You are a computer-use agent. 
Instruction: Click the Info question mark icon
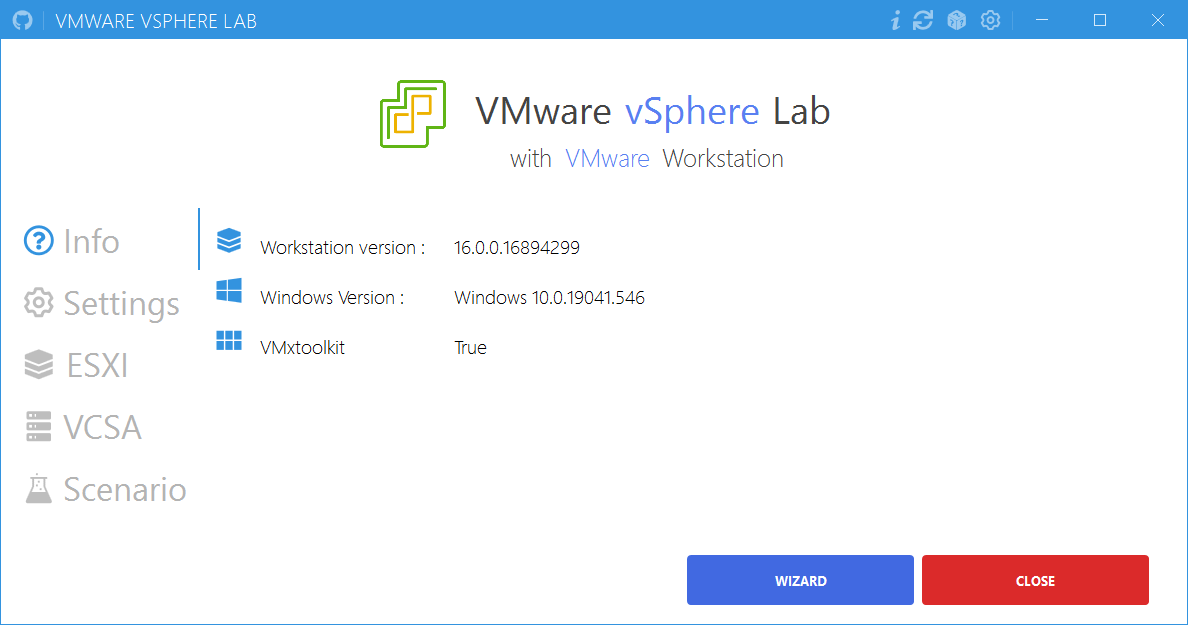(x=39, y=241)
